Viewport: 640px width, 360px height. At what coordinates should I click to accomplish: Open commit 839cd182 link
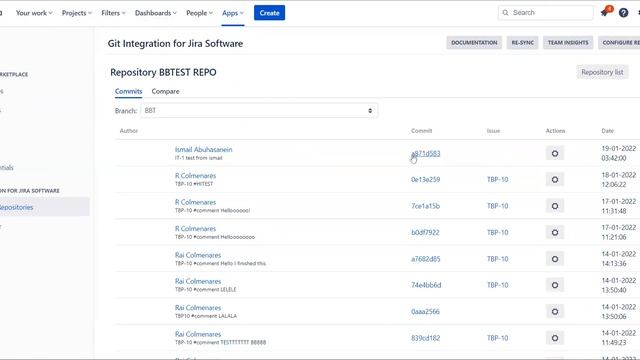click(x=425, y=338)
